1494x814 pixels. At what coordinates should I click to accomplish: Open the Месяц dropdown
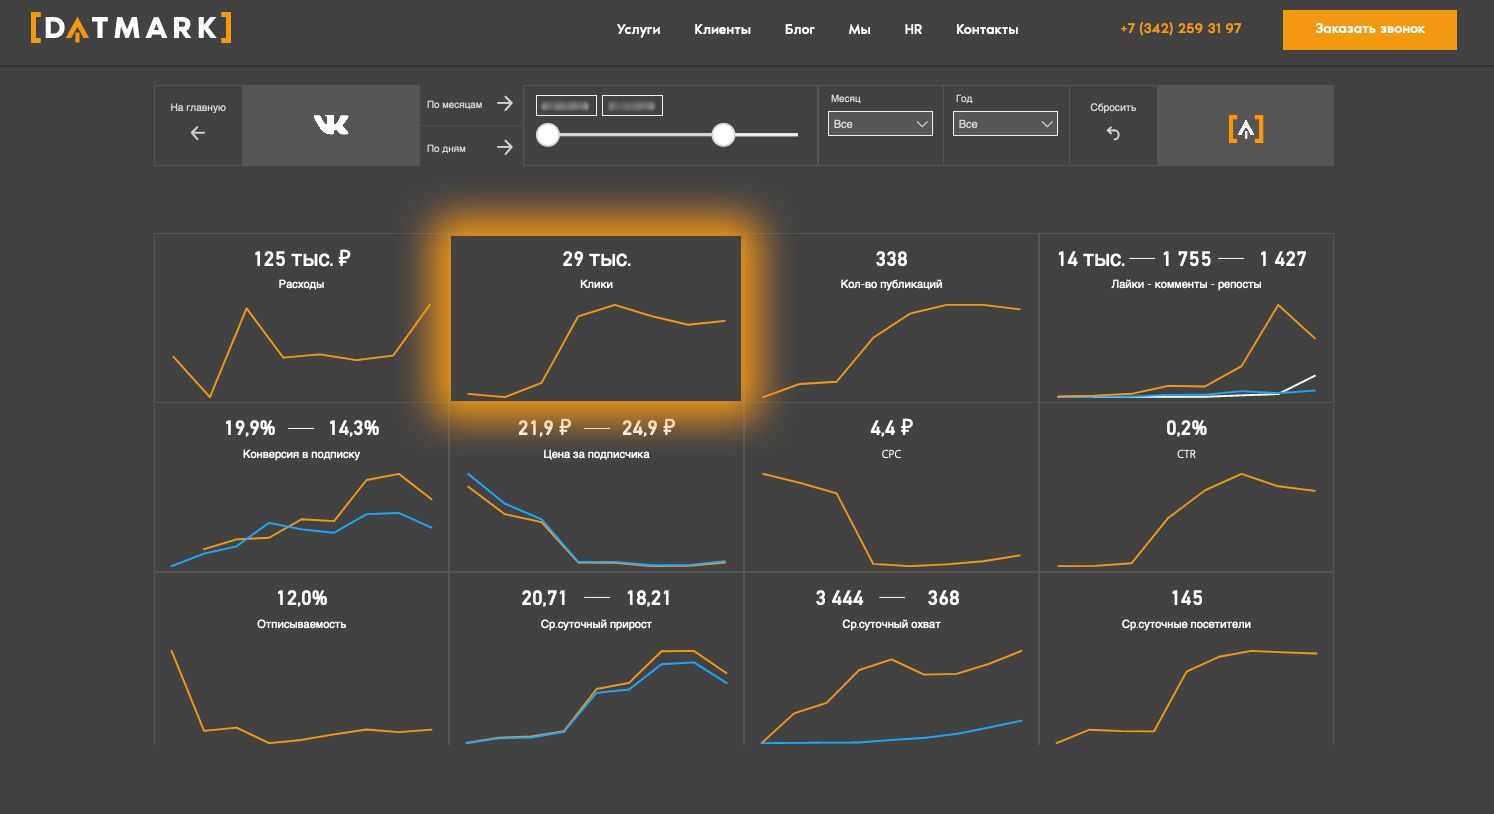tap(880, 124)
